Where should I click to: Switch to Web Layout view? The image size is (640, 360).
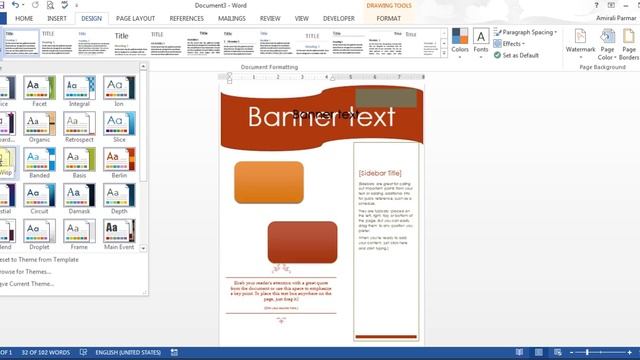tap(558, 352)
